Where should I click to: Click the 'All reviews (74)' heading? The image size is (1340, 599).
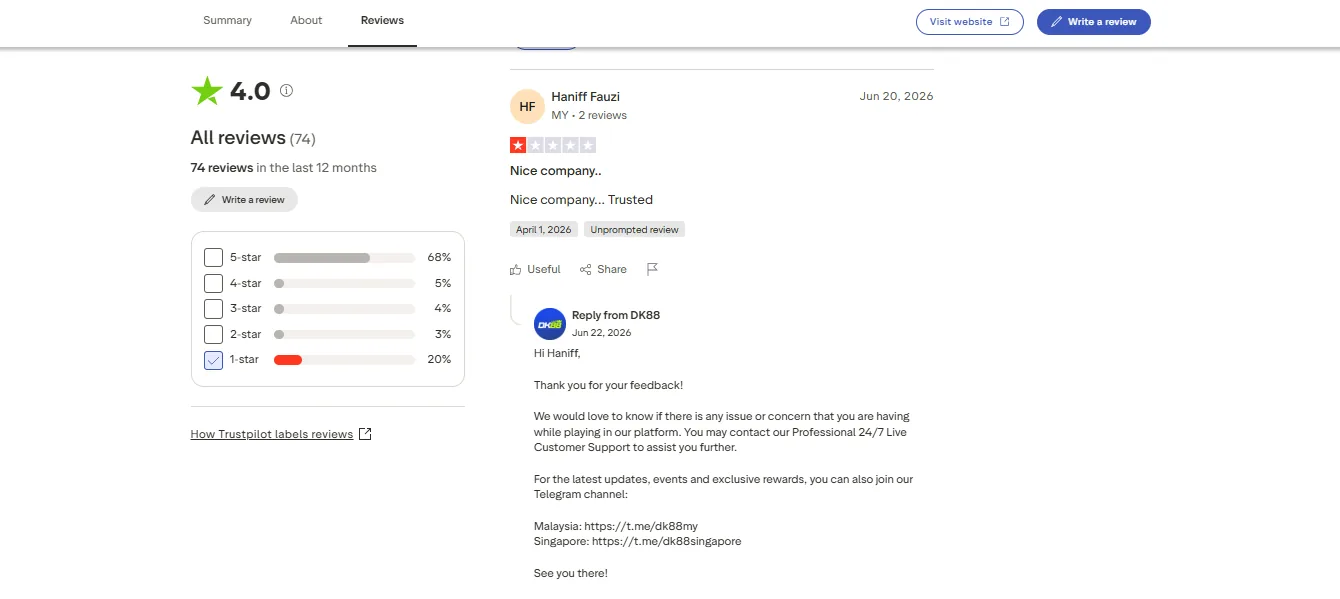[x=253, y=138]
